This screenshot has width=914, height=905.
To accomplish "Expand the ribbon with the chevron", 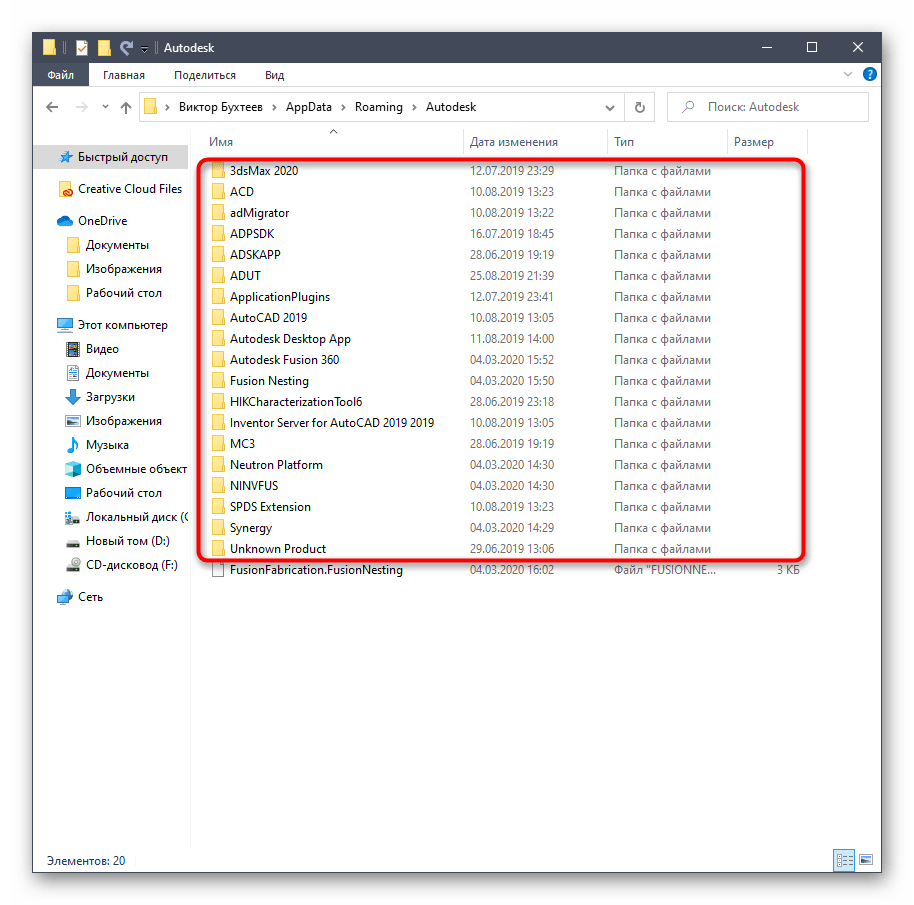I will click(x=848, y=74).
